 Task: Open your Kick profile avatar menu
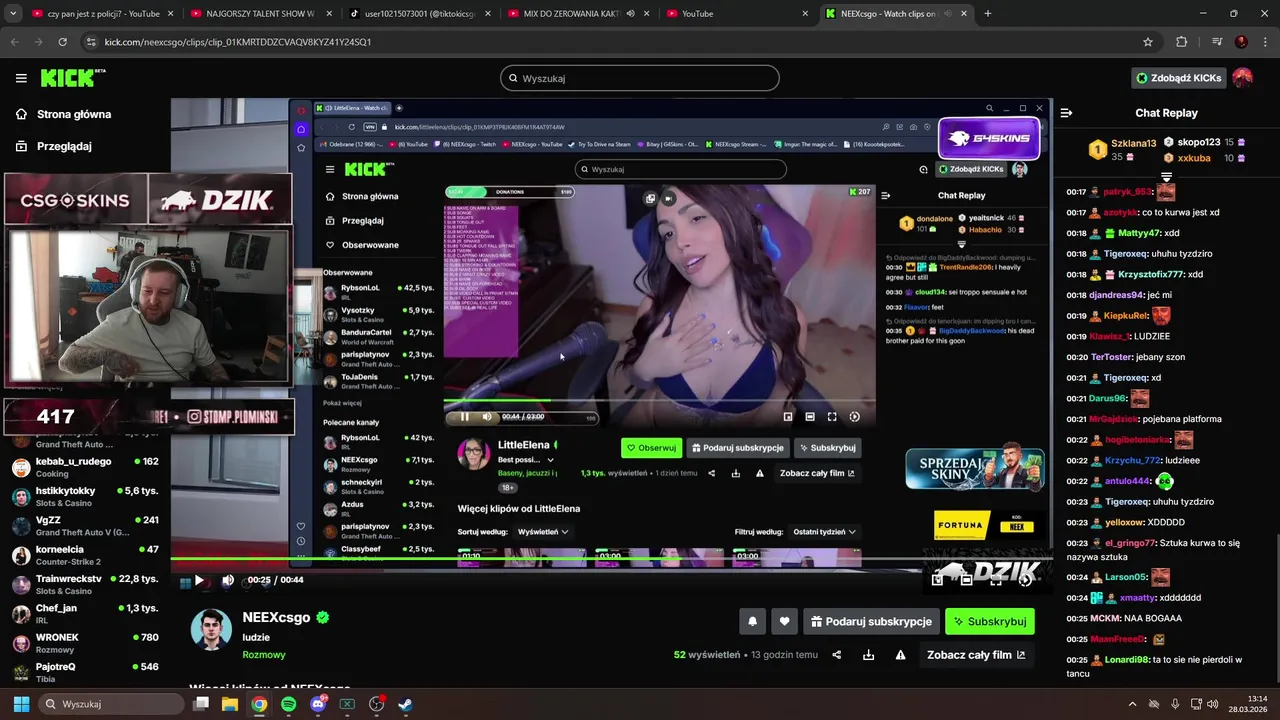(1243, 78)
